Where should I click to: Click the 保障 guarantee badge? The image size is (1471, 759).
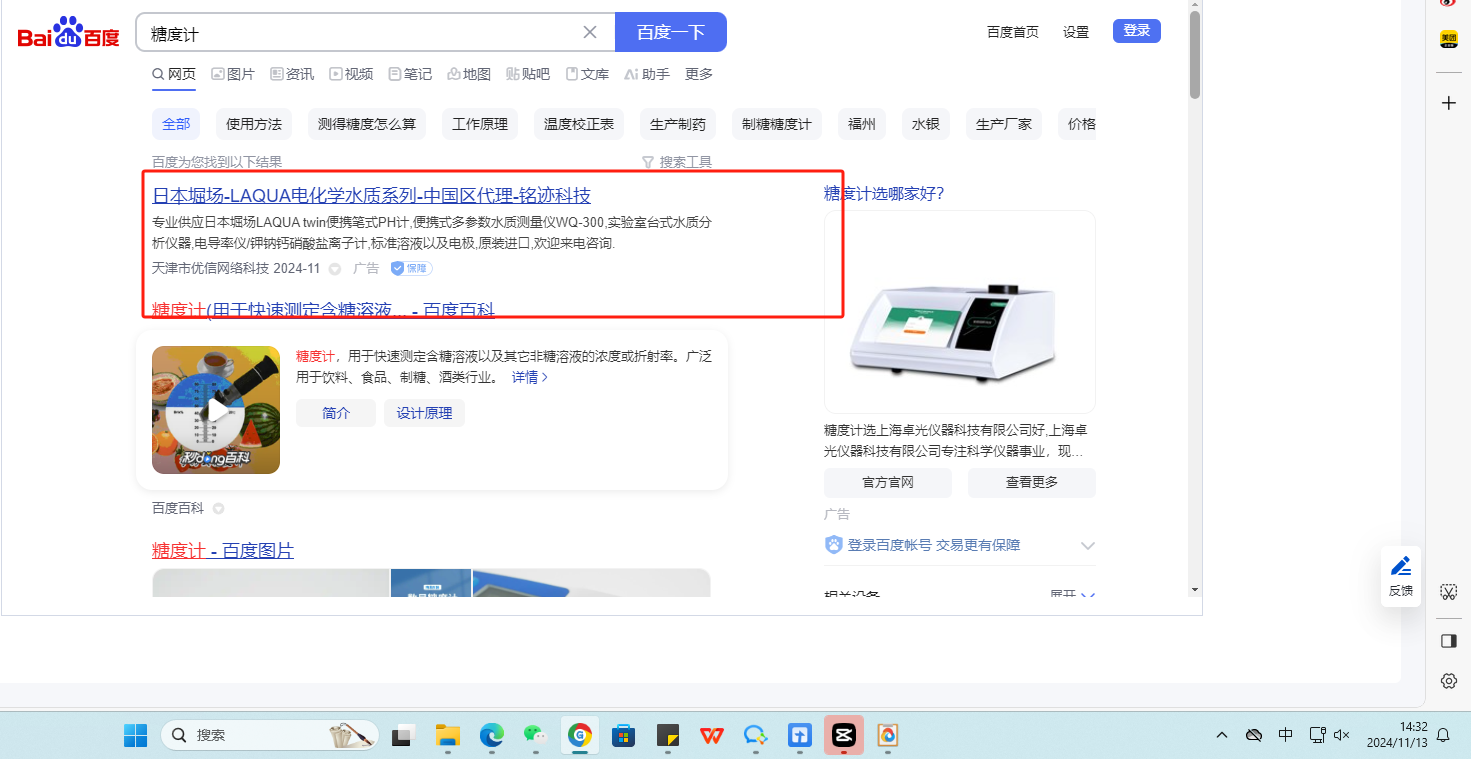pyautogui.click(x=411, y=269)
